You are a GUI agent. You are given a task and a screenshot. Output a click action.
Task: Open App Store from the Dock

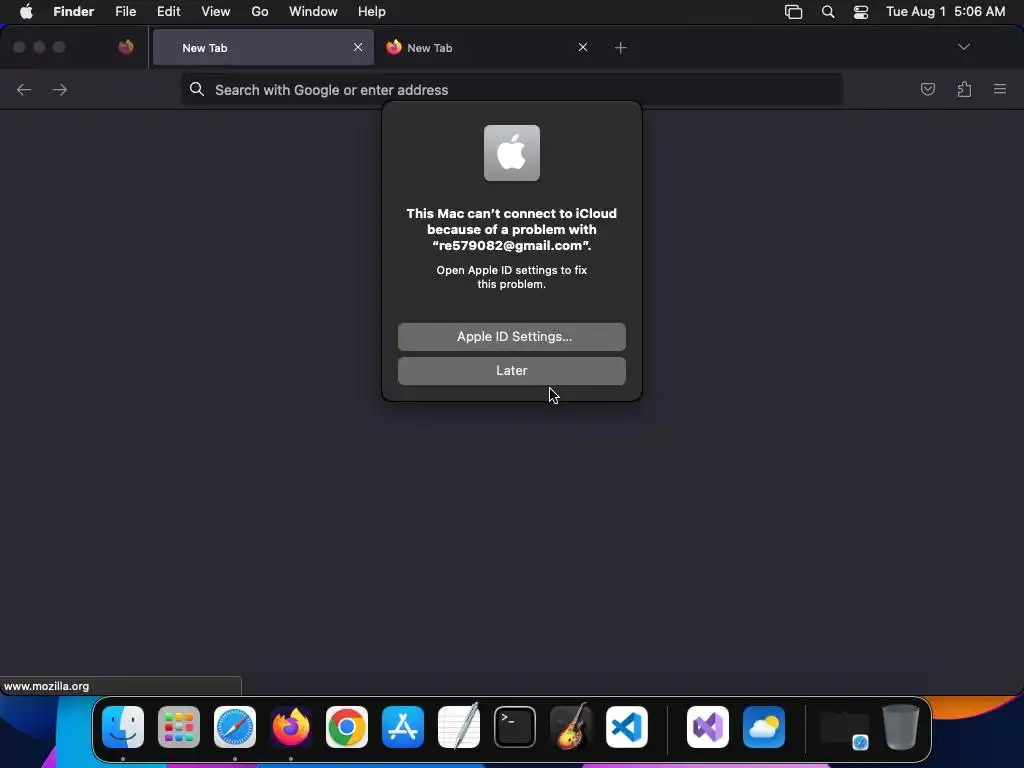pyautogui.click(x=403, y=727)
